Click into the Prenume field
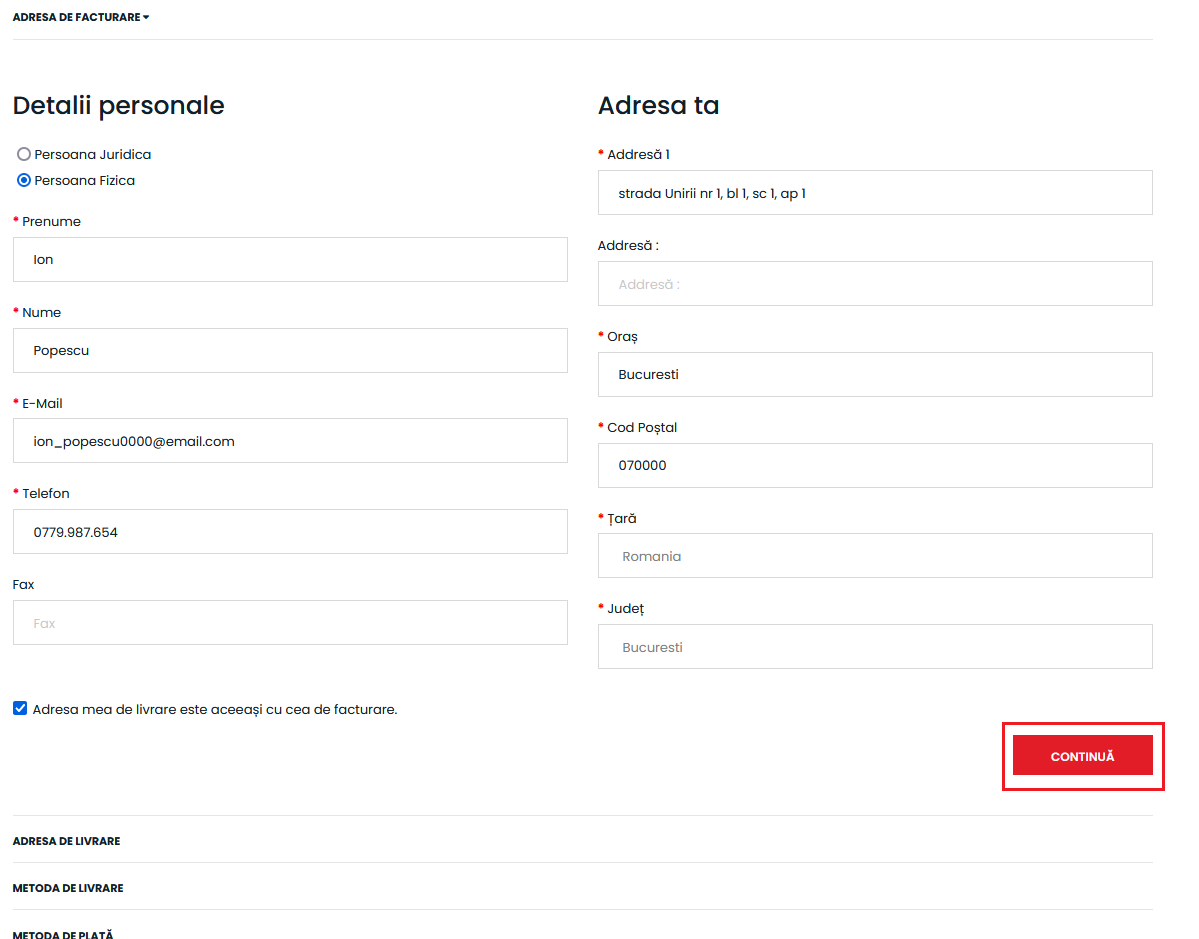The height and width of the screenshot is (939, 1199). (x=290, y=260)
